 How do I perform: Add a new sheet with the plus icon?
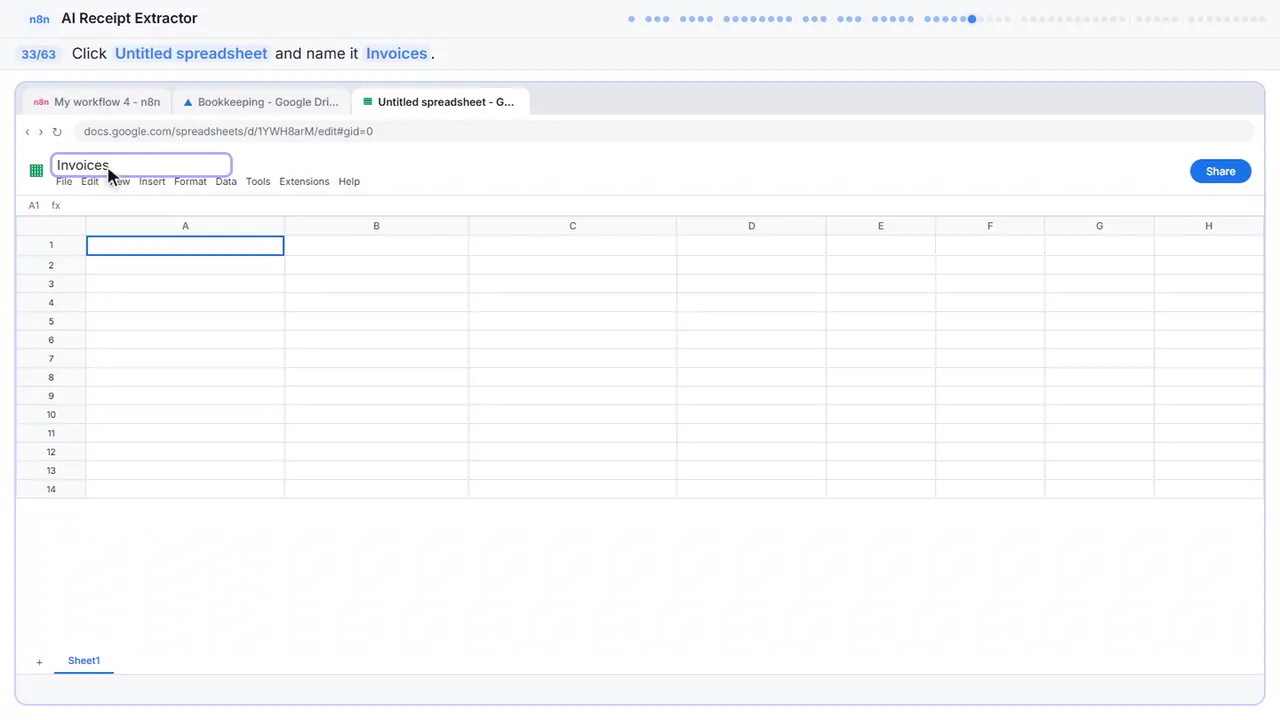pyautogui.click(x=39, y=662)
